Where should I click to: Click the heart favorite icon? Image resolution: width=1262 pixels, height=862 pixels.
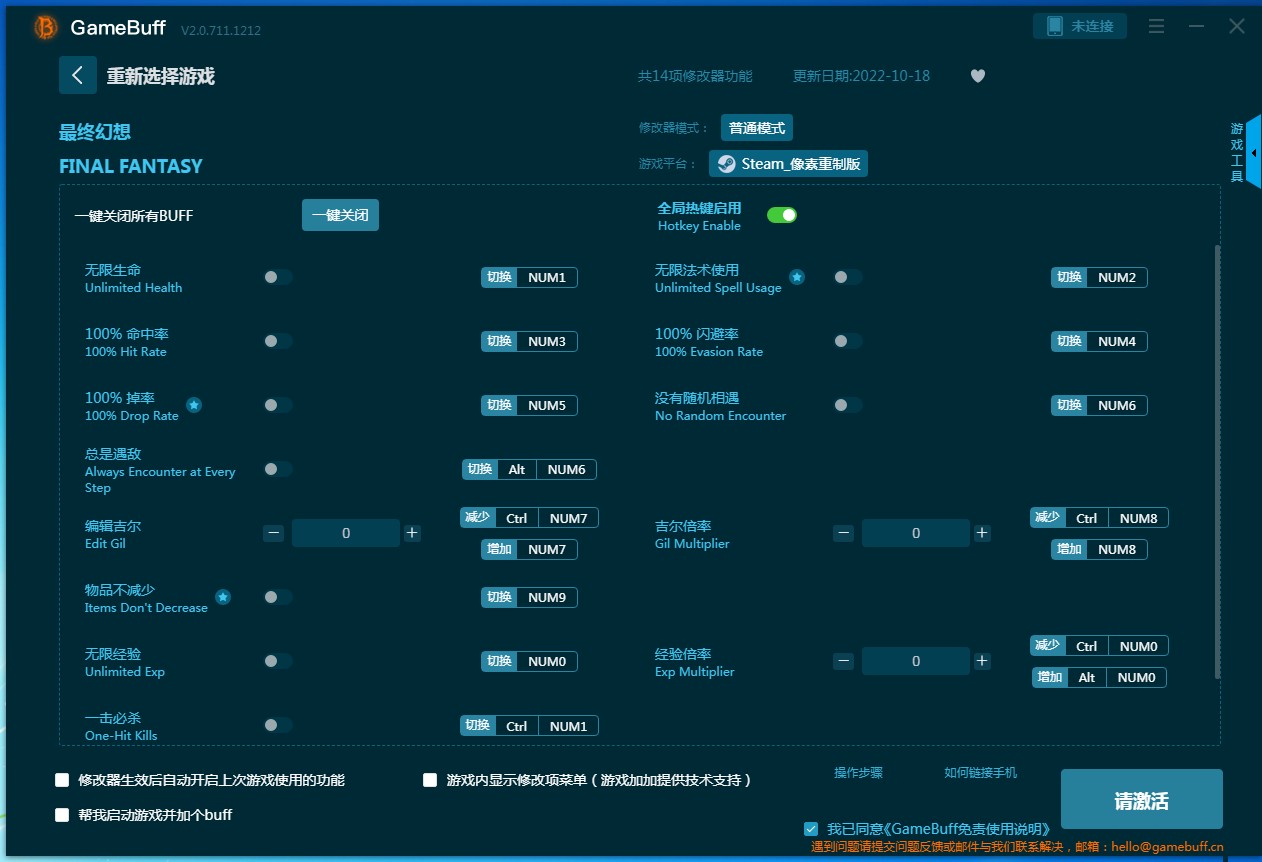click(978, 76)
